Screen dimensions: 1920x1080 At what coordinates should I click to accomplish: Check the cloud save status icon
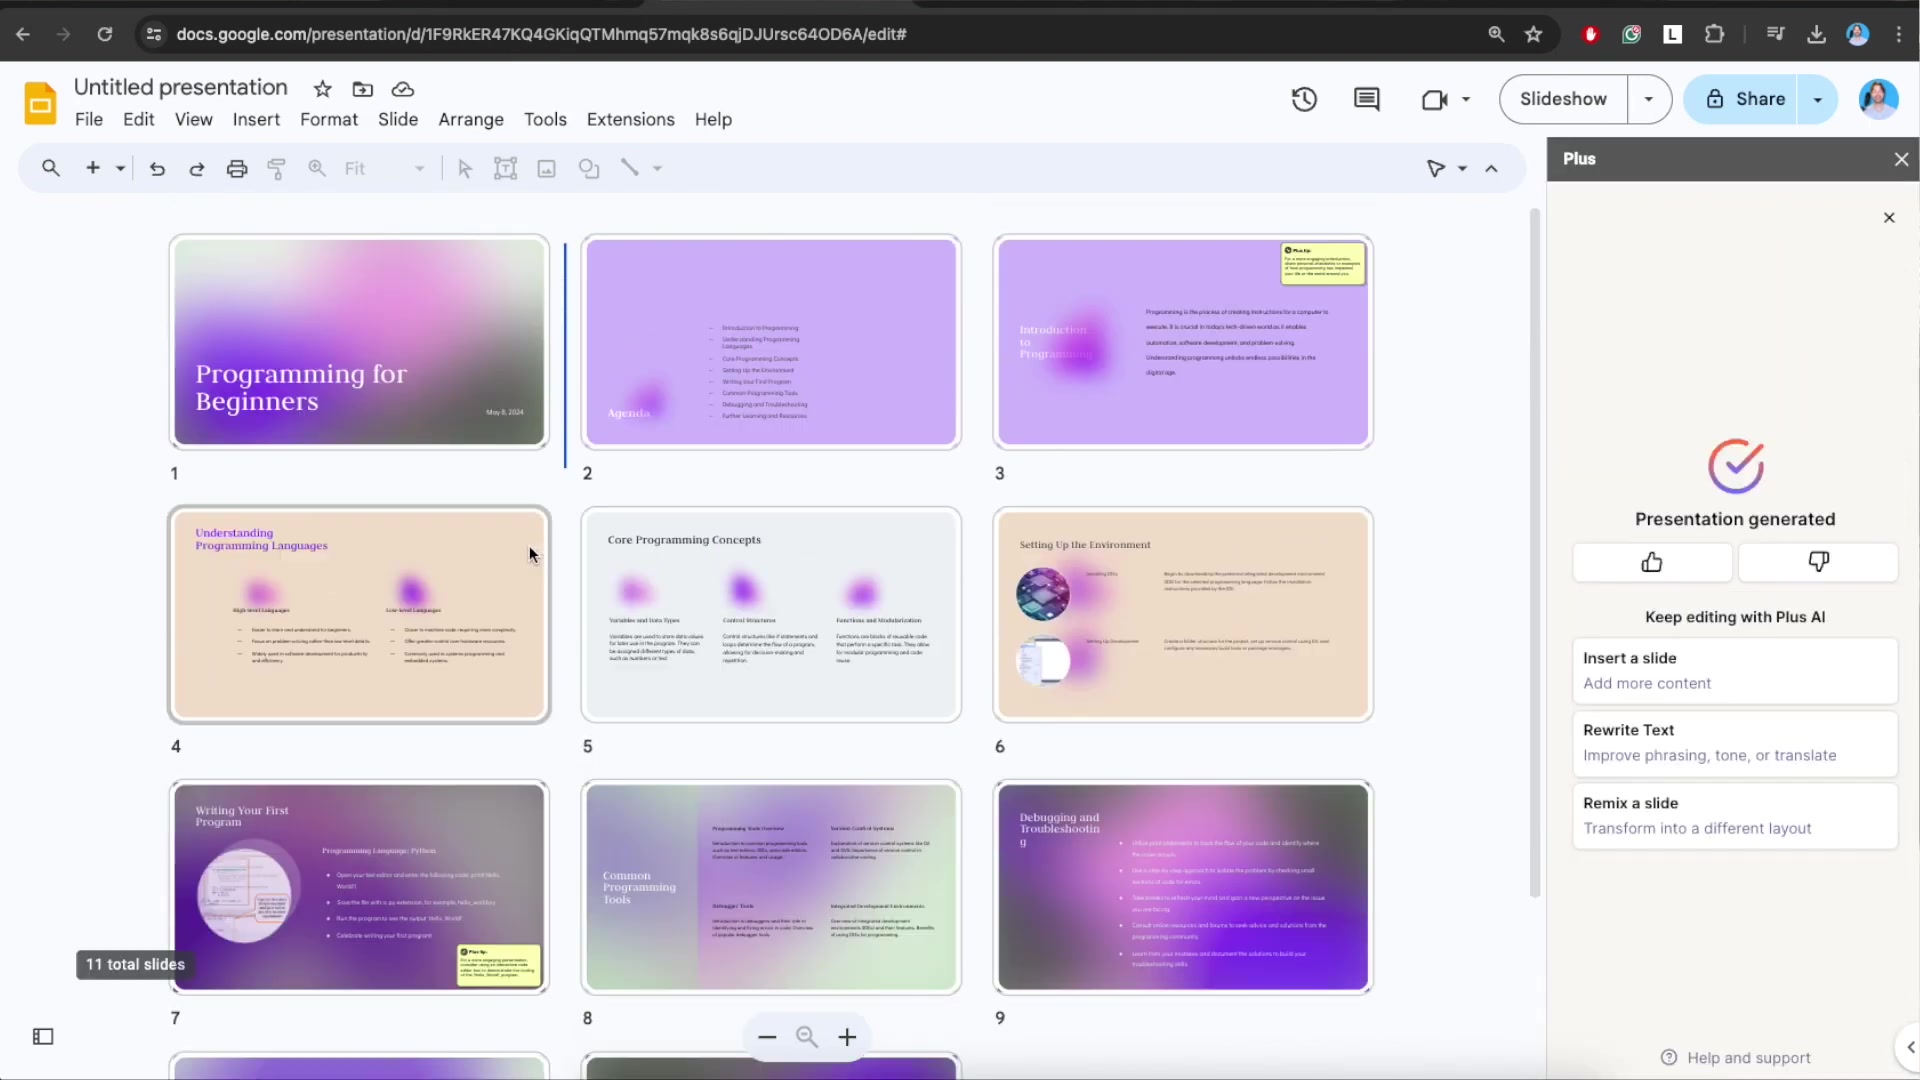coord(403,89)
